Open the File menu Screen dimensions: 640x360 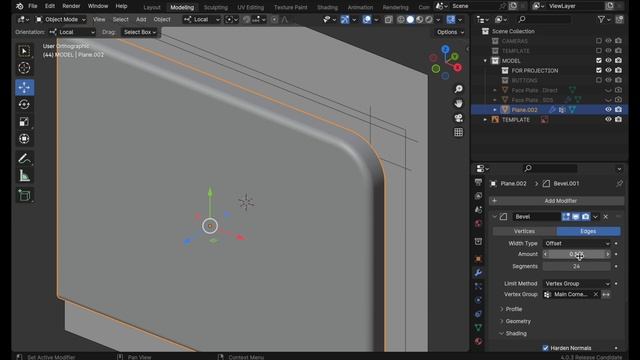pos(33,6)
